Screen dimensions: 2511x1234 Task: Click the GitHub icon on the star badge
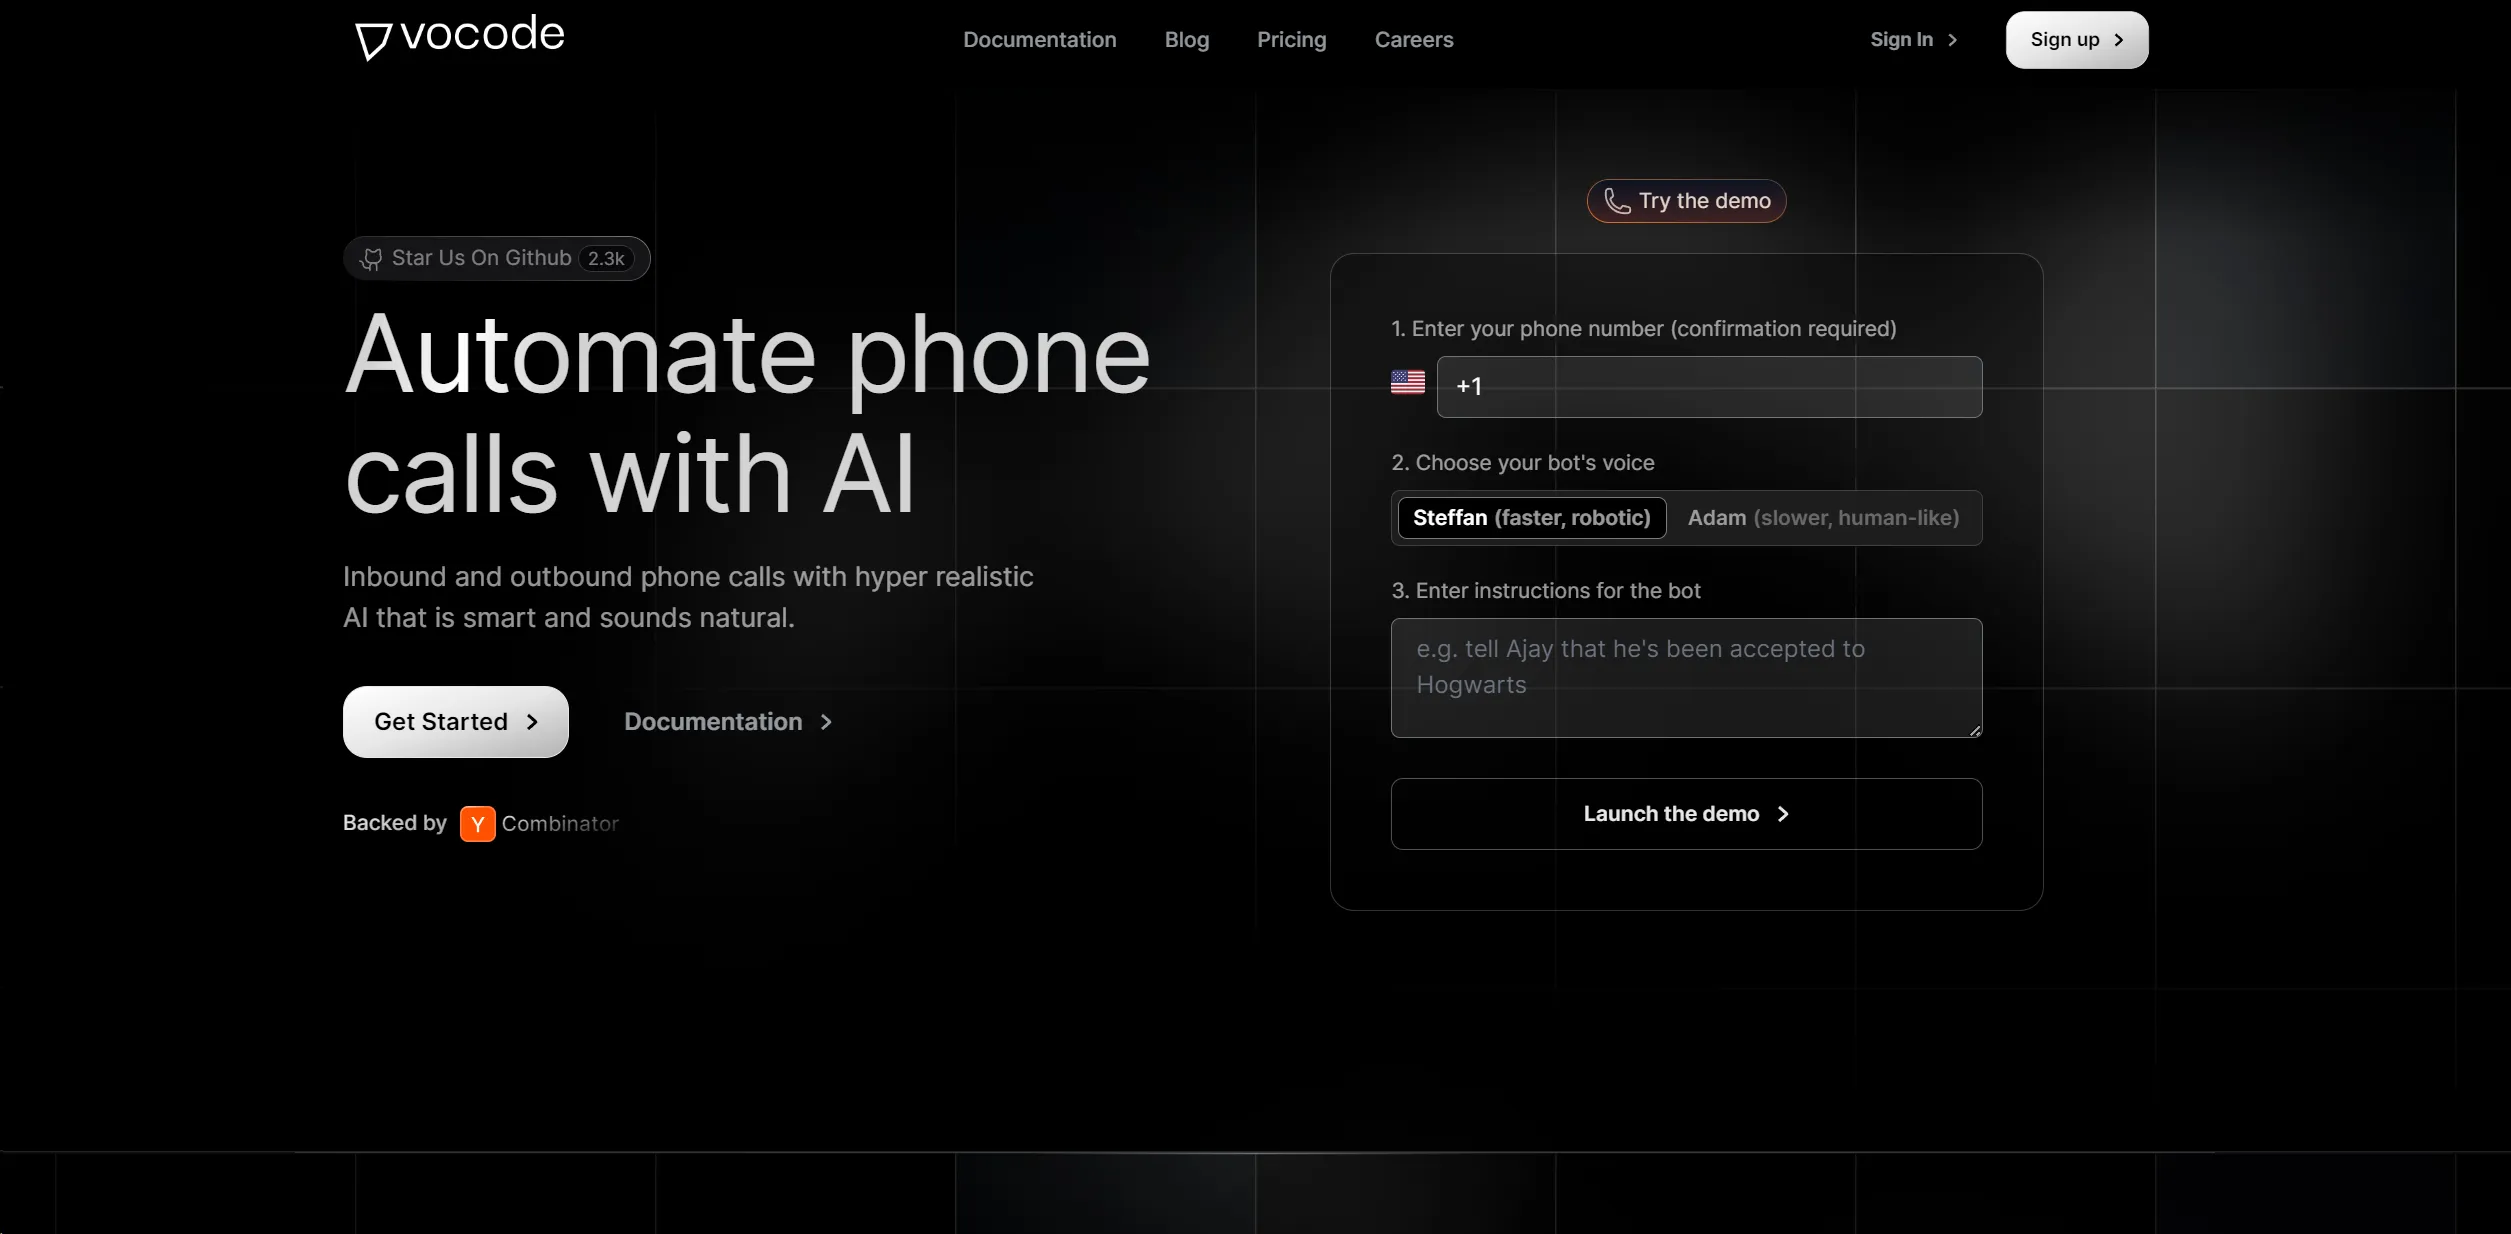371,258
